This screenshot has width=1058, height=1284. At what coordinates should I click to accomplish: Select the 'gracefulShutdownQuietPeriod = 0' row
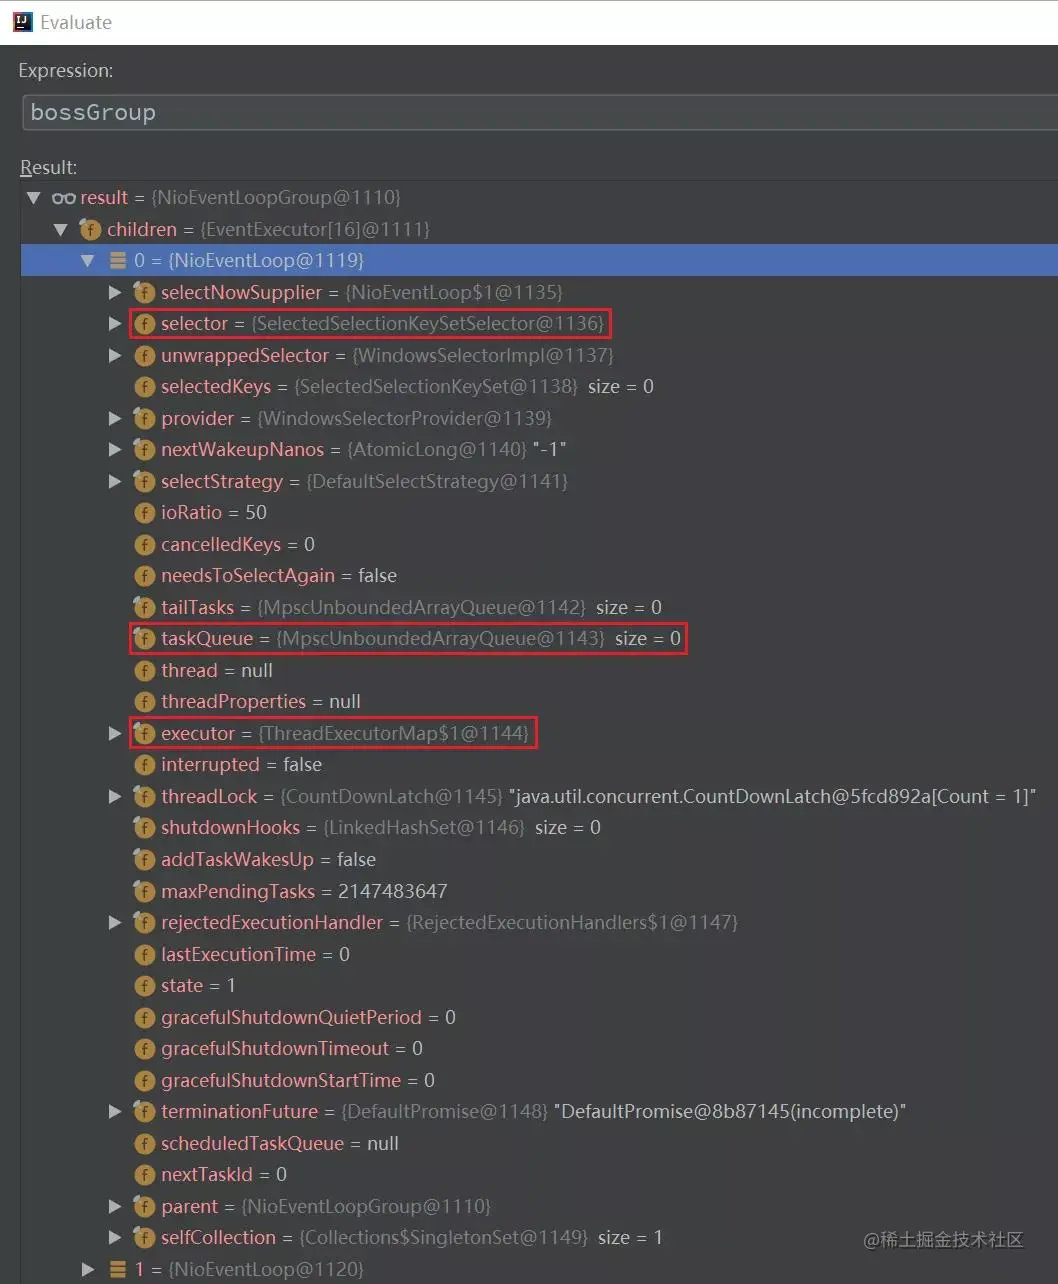click(x=308, y=1018)
